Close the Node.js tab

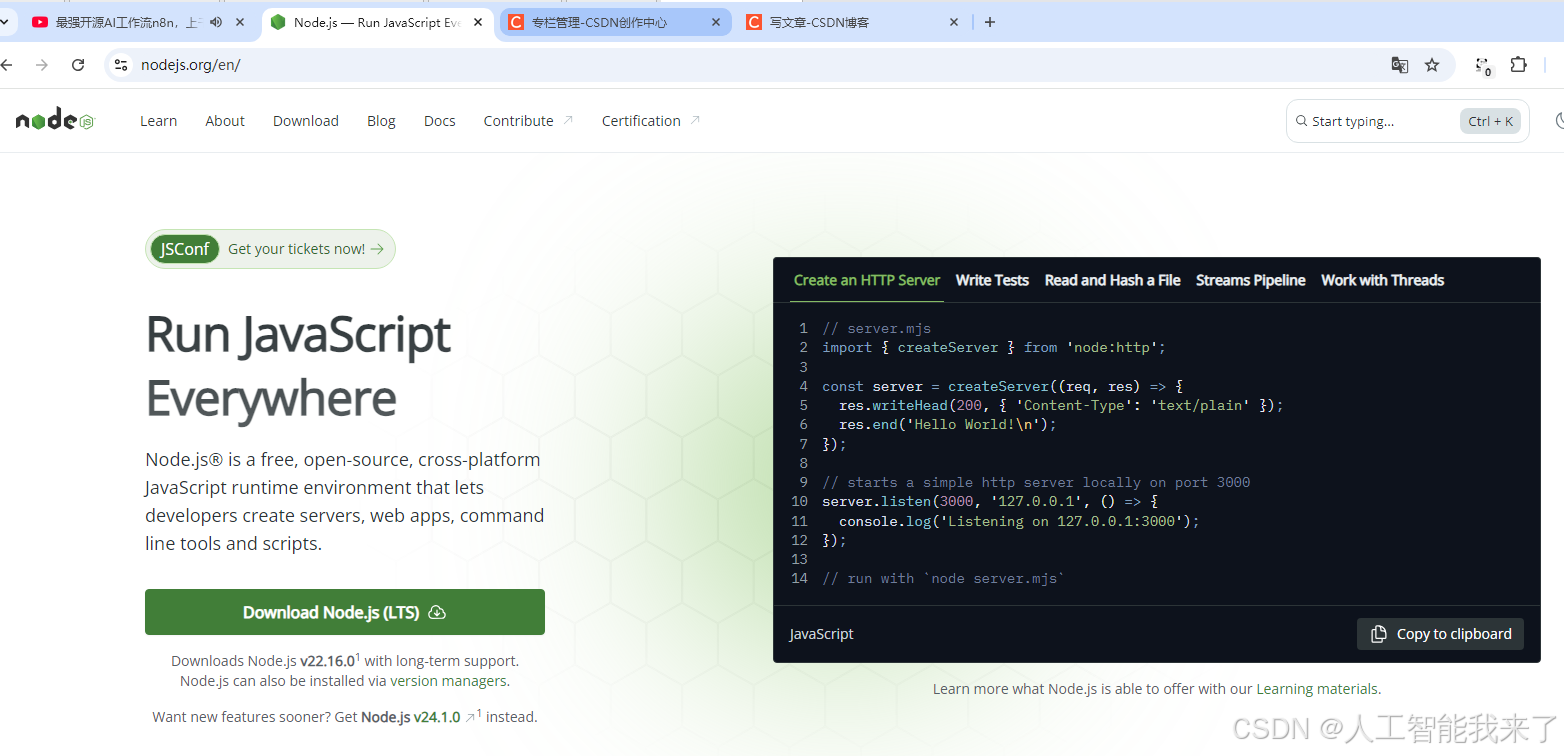click(x=478, y=22)
